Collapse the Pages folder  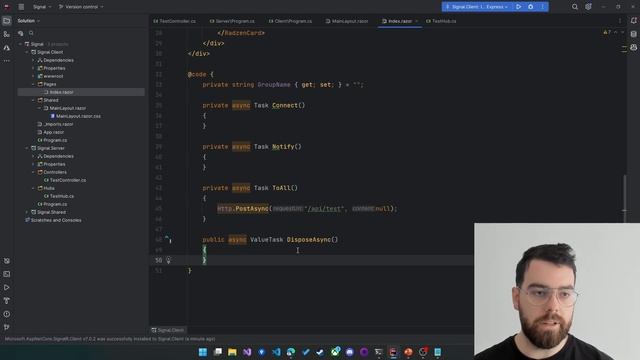click(33, 84)
